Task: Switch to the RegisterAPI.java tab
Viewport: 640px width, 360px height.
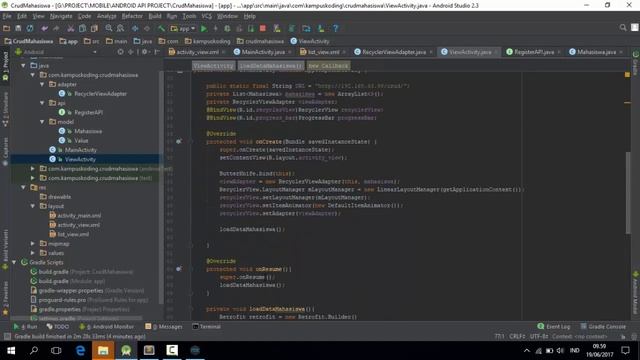Action: click(534, 52)
